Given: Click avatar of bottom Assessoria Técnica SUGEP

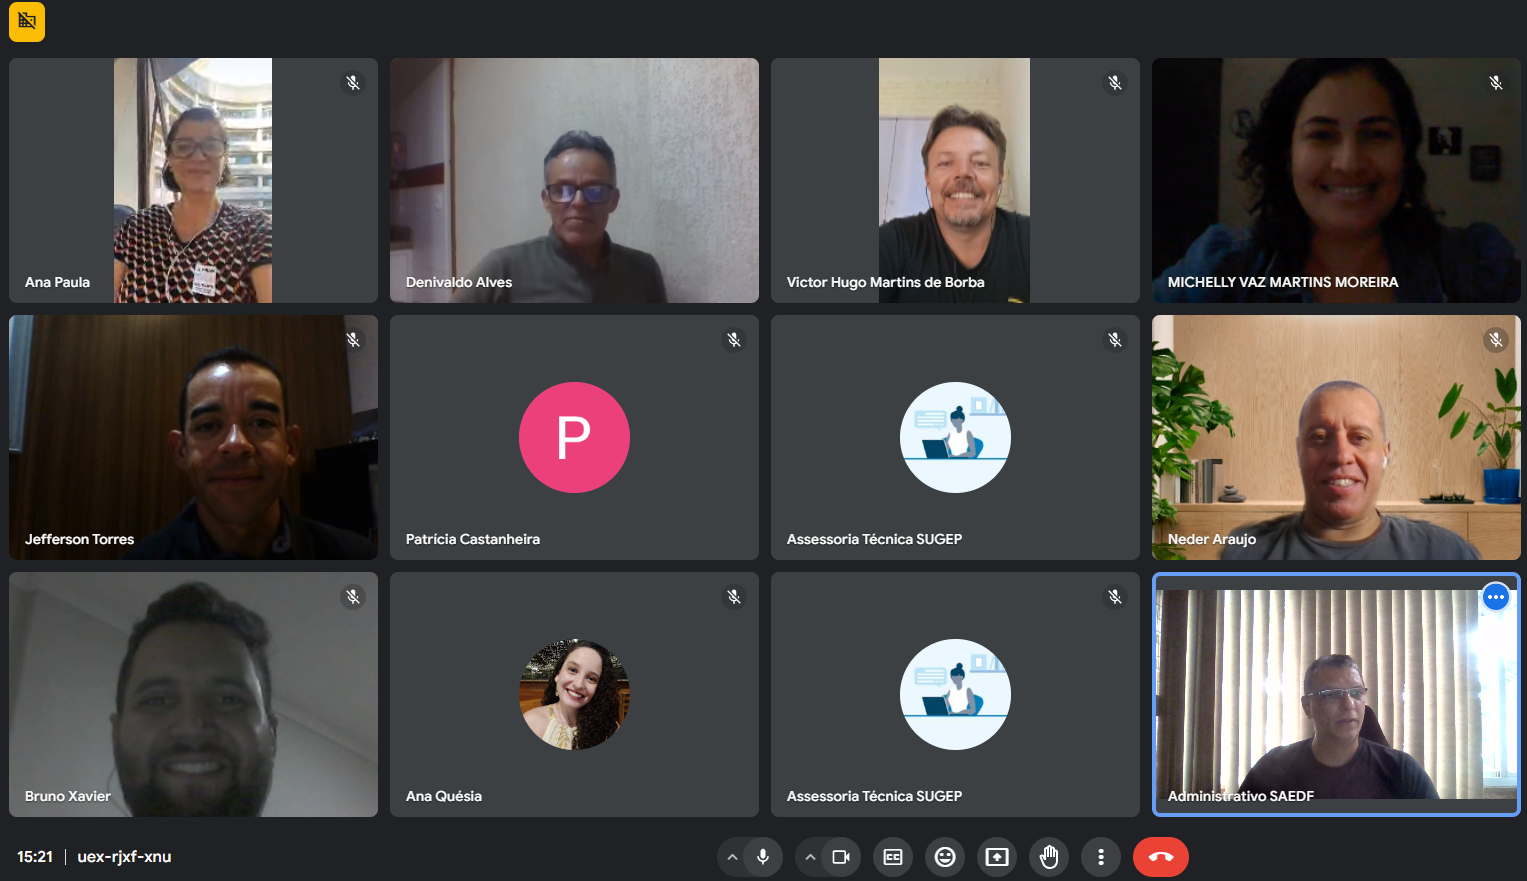Looking at the screenshot, I should tap(955, 694).
